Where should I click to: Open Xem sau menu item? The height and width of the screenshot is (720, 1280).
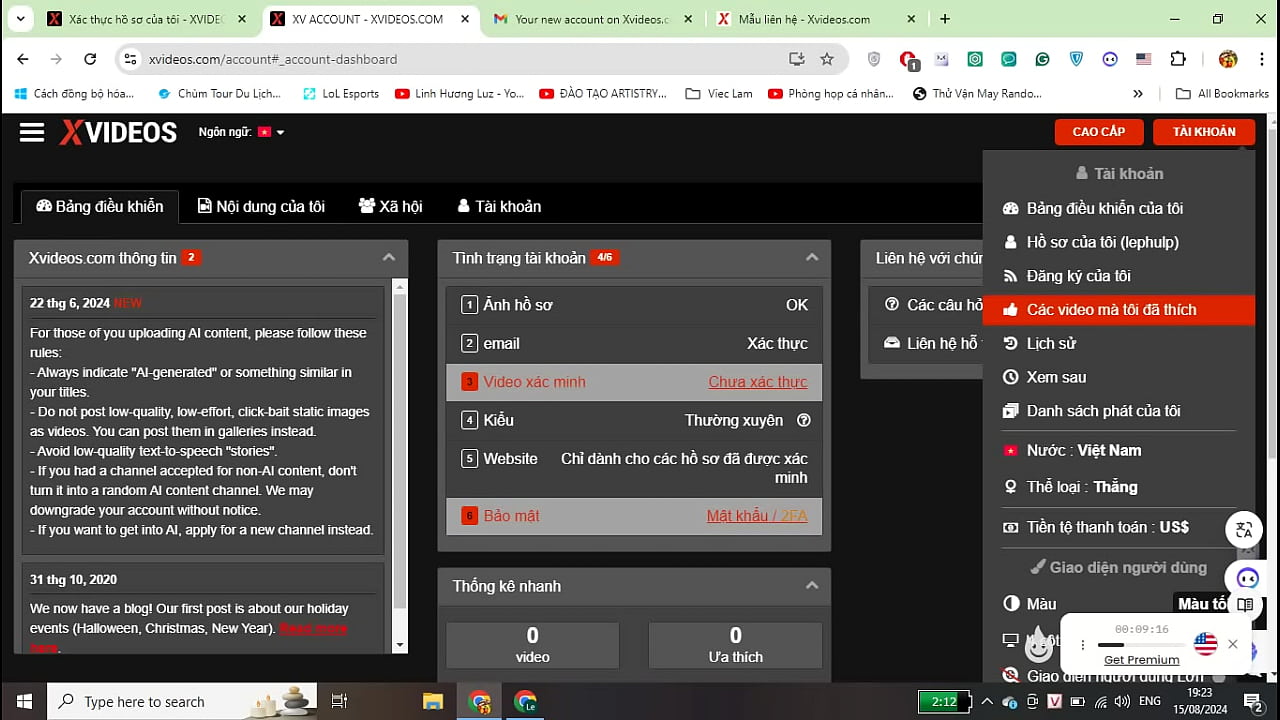[1055, 377]
